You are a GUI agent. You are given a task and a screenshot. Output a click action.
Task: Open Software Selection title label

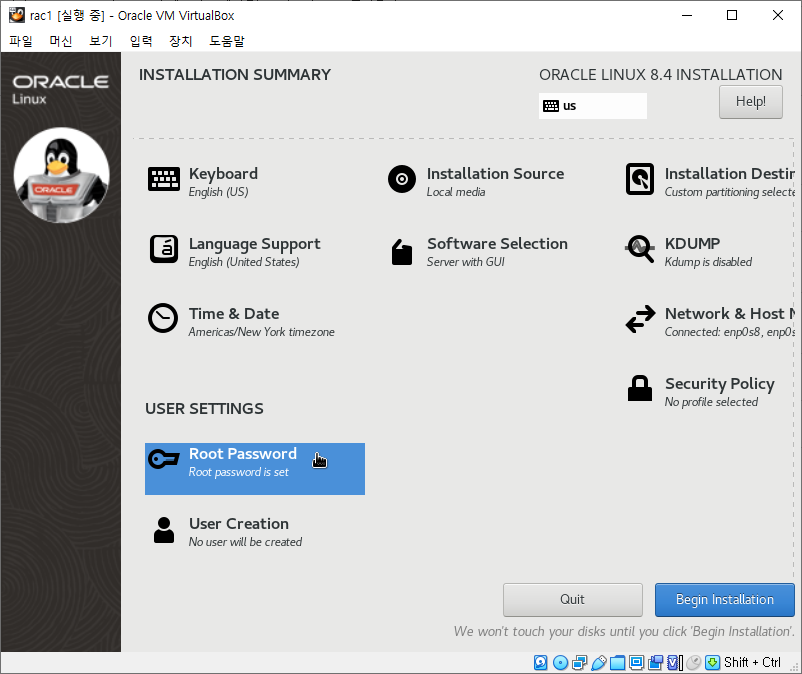tap(497, 244)
